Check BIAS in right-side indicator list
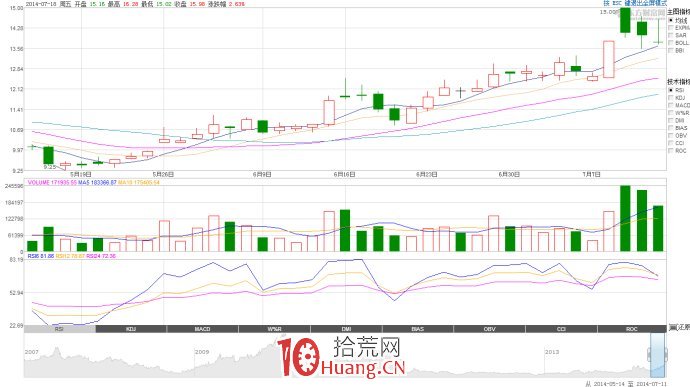The image size is (690, 387). [671, 128]
